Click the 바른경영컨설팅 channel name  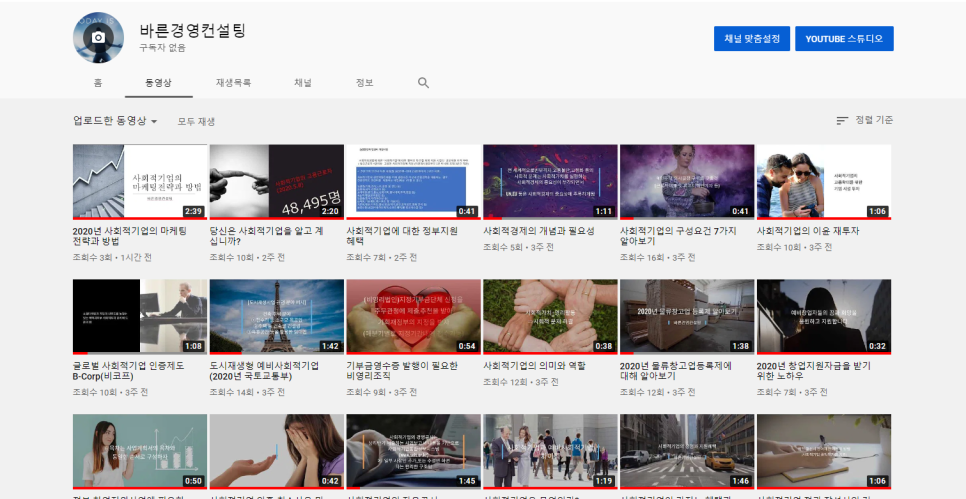pos(193,30)
